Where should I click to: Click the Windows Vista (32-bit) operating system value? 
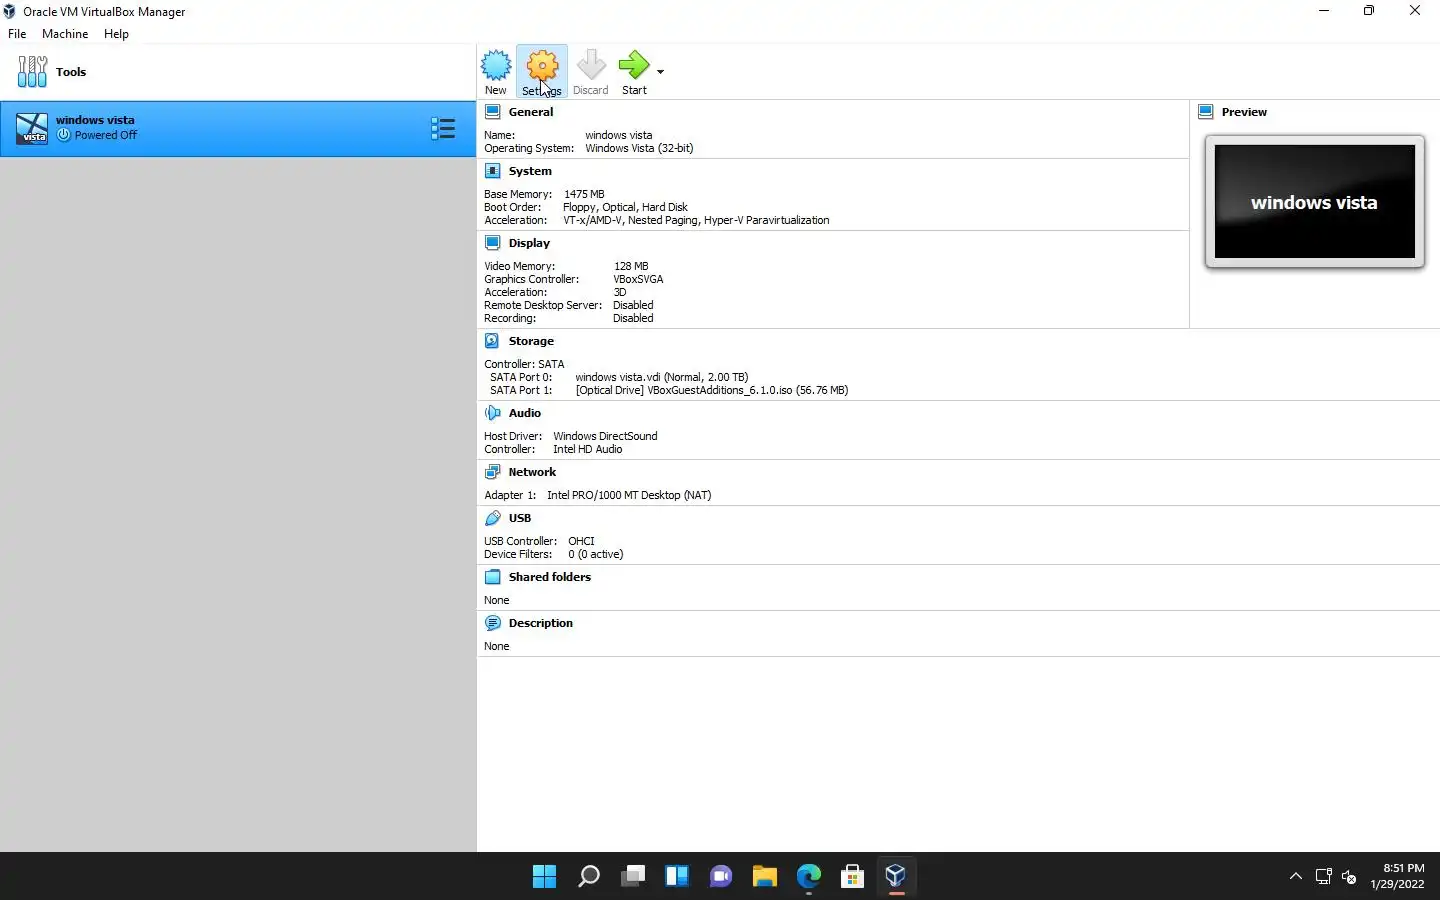click(x=639, y=148)
